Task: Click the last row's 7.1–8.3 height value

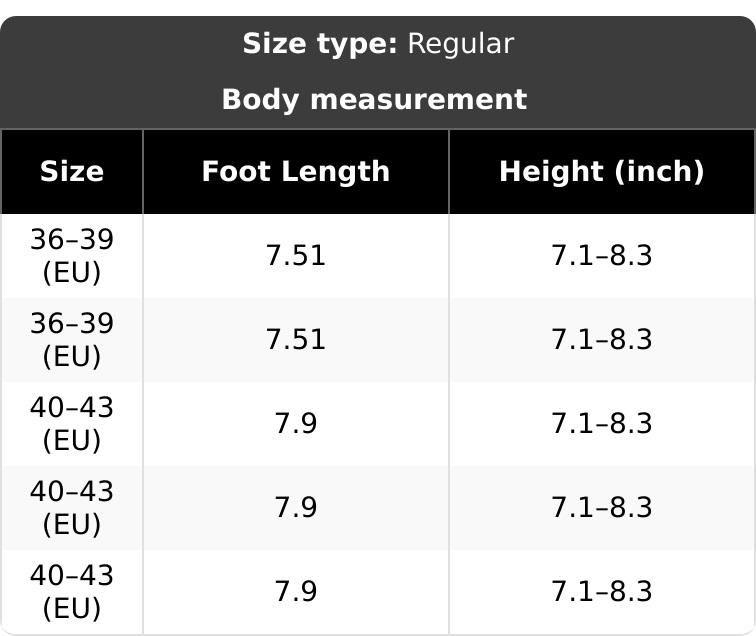Action: pyautogui.click(x=602, y=592)
